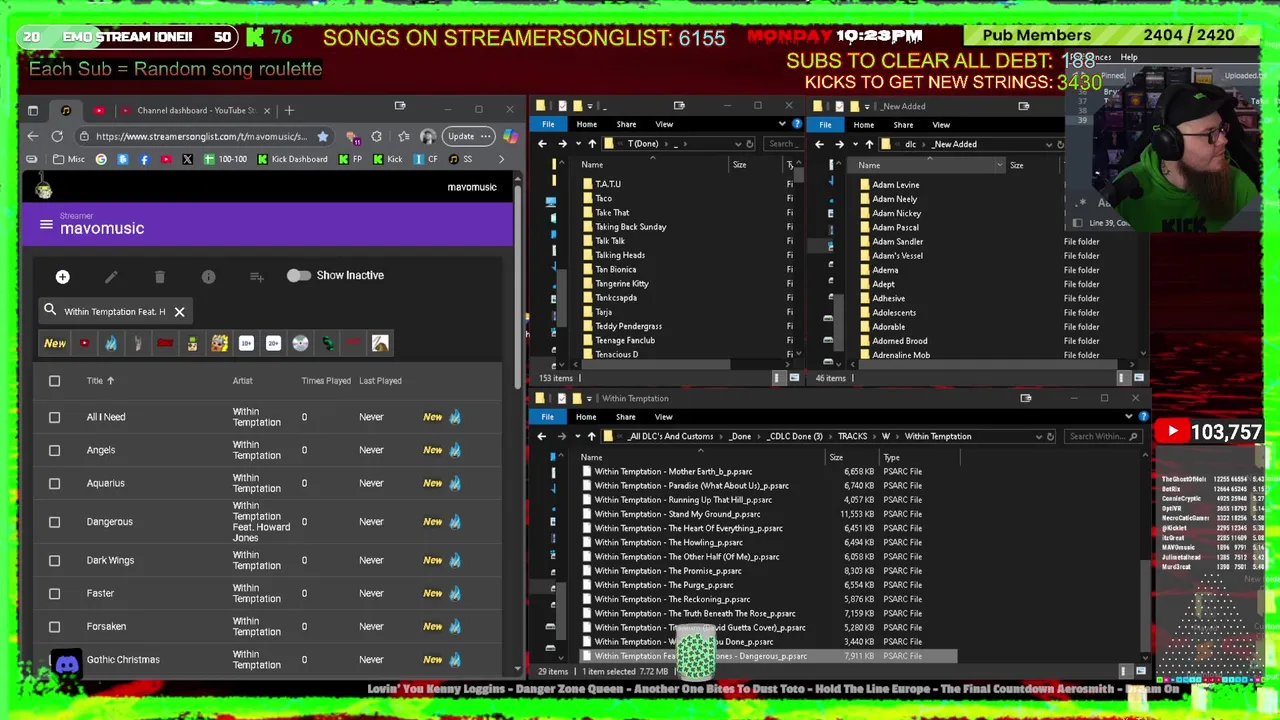This screenshot has width=1280, height=720.
Task: Refresh the T (Done) explorer window
Action: point(750,144)
